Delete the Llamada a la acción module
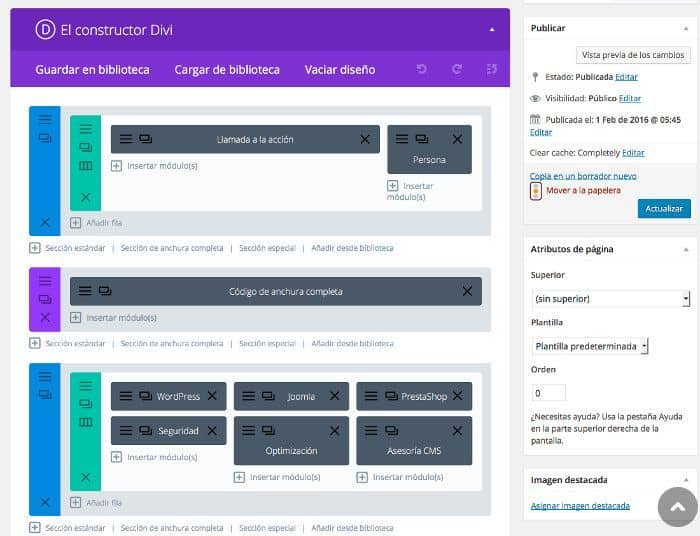This screenshot has height=536, width=700. coord(365,139)
